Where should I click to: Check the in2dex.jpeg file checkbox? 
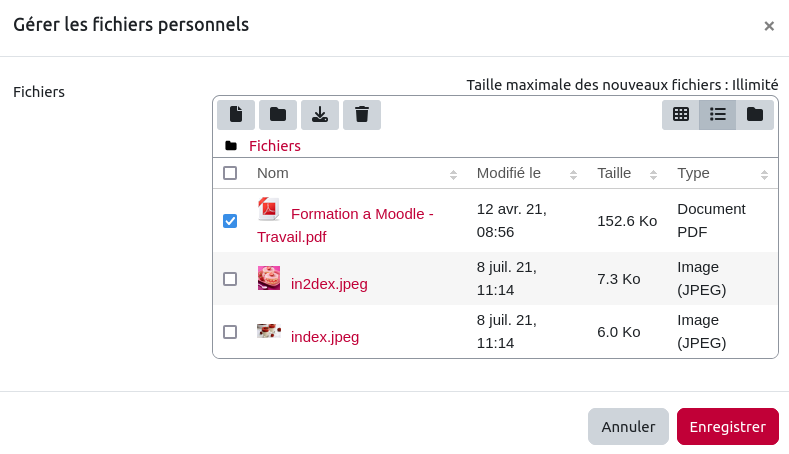(230, 279)
